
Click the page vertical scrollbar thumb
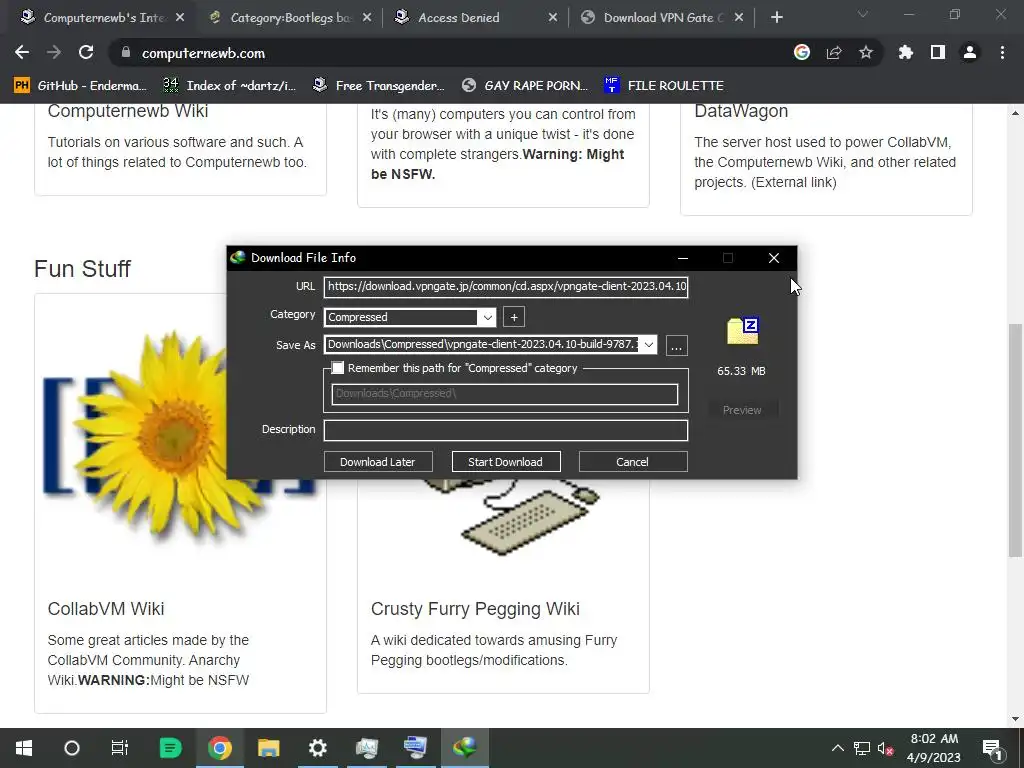click(x=1015, y=440)
